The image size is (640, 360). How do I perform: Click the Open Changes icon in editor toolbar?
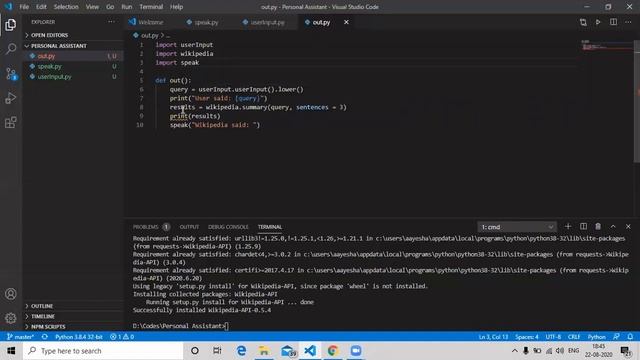[583, 22]
